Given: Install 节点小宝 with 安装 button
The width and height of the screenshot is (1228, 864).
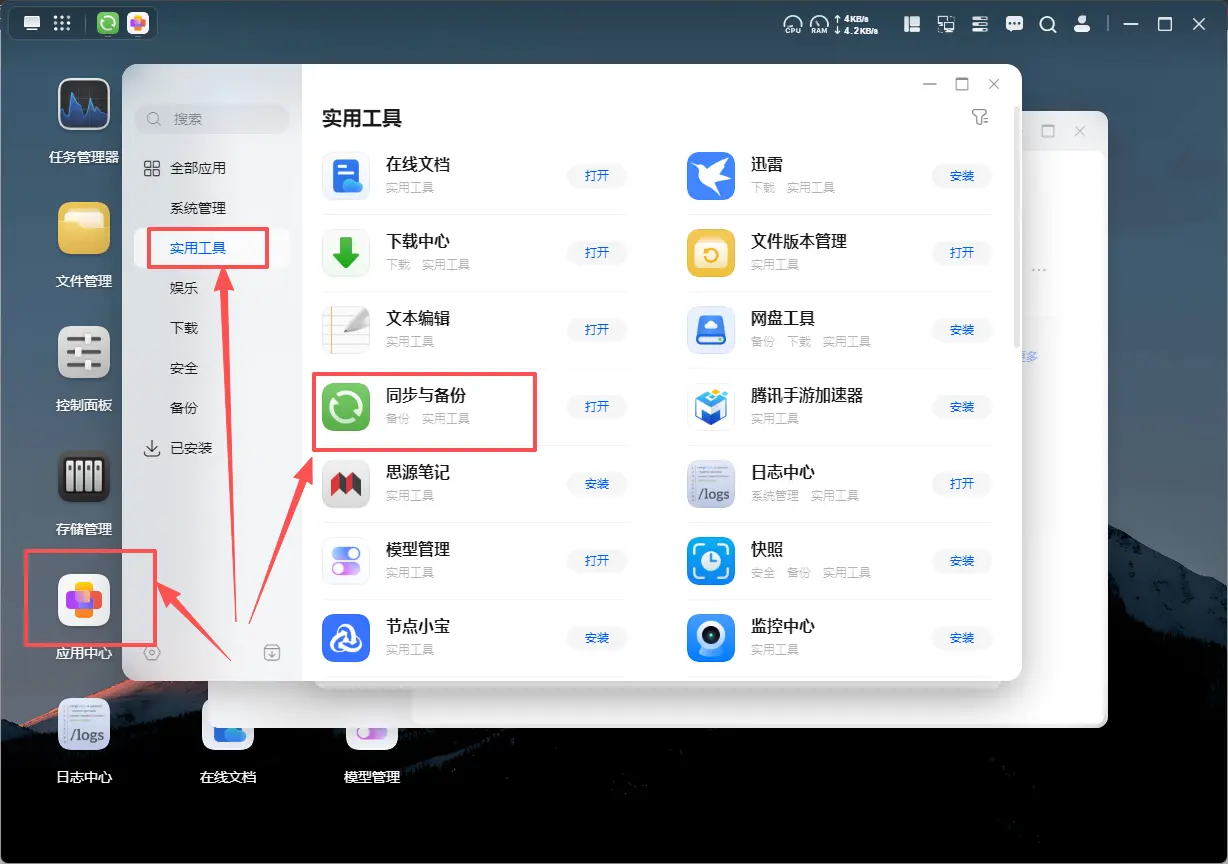Looking at the screenshot, I should tap(597, 638).
